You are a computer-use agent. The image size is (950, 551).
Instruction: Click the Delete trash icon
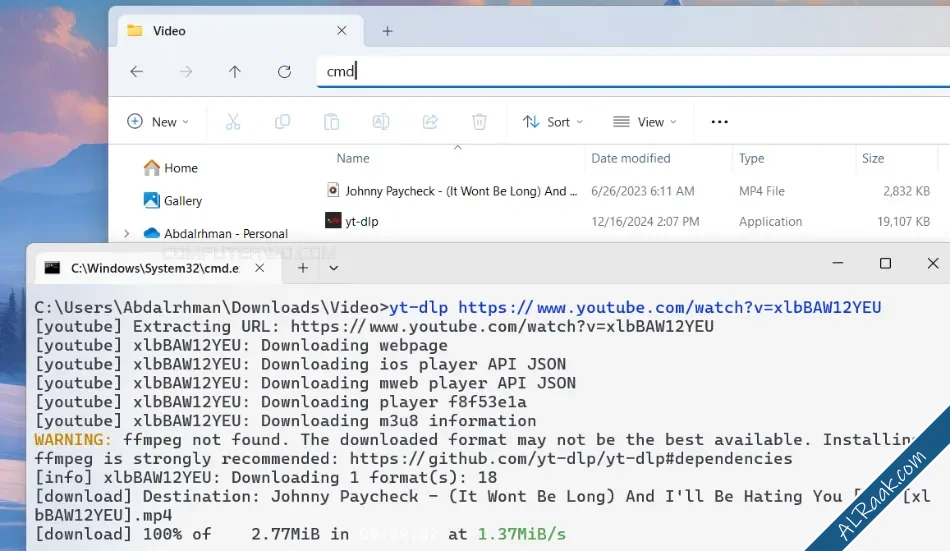[x=479, y=122]
